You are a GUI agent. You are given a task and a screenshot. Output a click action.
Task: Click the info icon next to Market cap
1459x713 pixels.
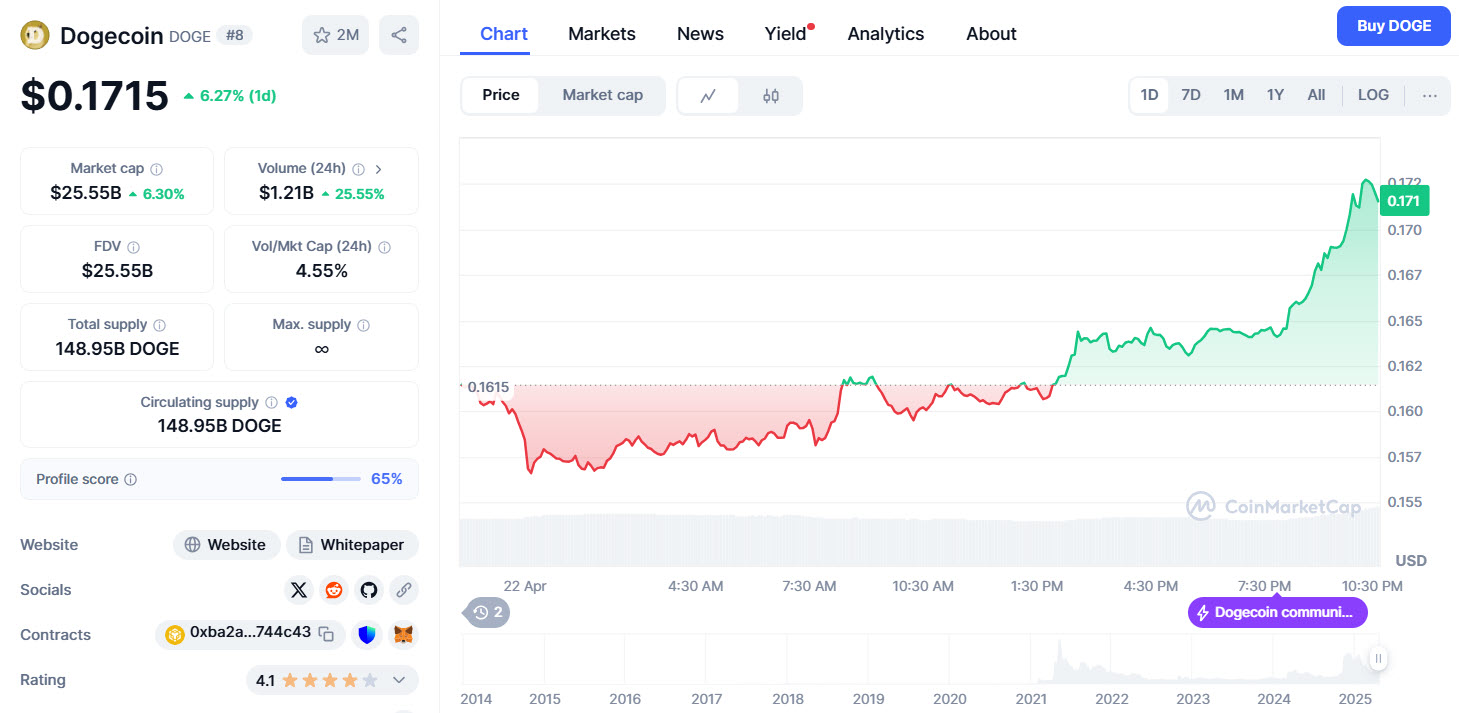(157, 169)
